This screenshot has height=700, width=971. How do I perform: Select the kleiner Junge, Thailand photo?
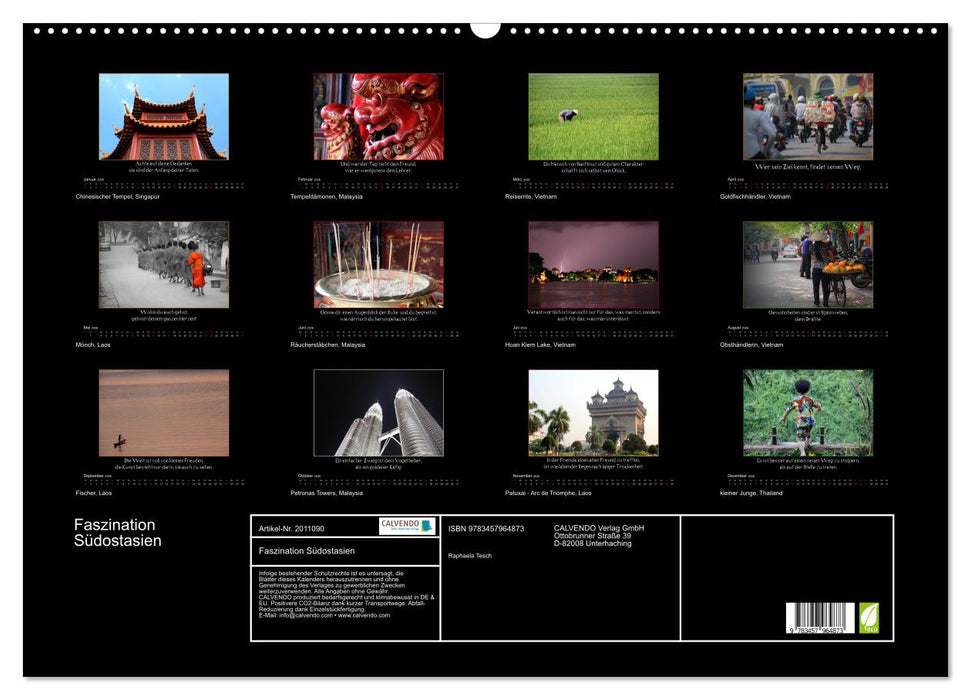[807, 412]
